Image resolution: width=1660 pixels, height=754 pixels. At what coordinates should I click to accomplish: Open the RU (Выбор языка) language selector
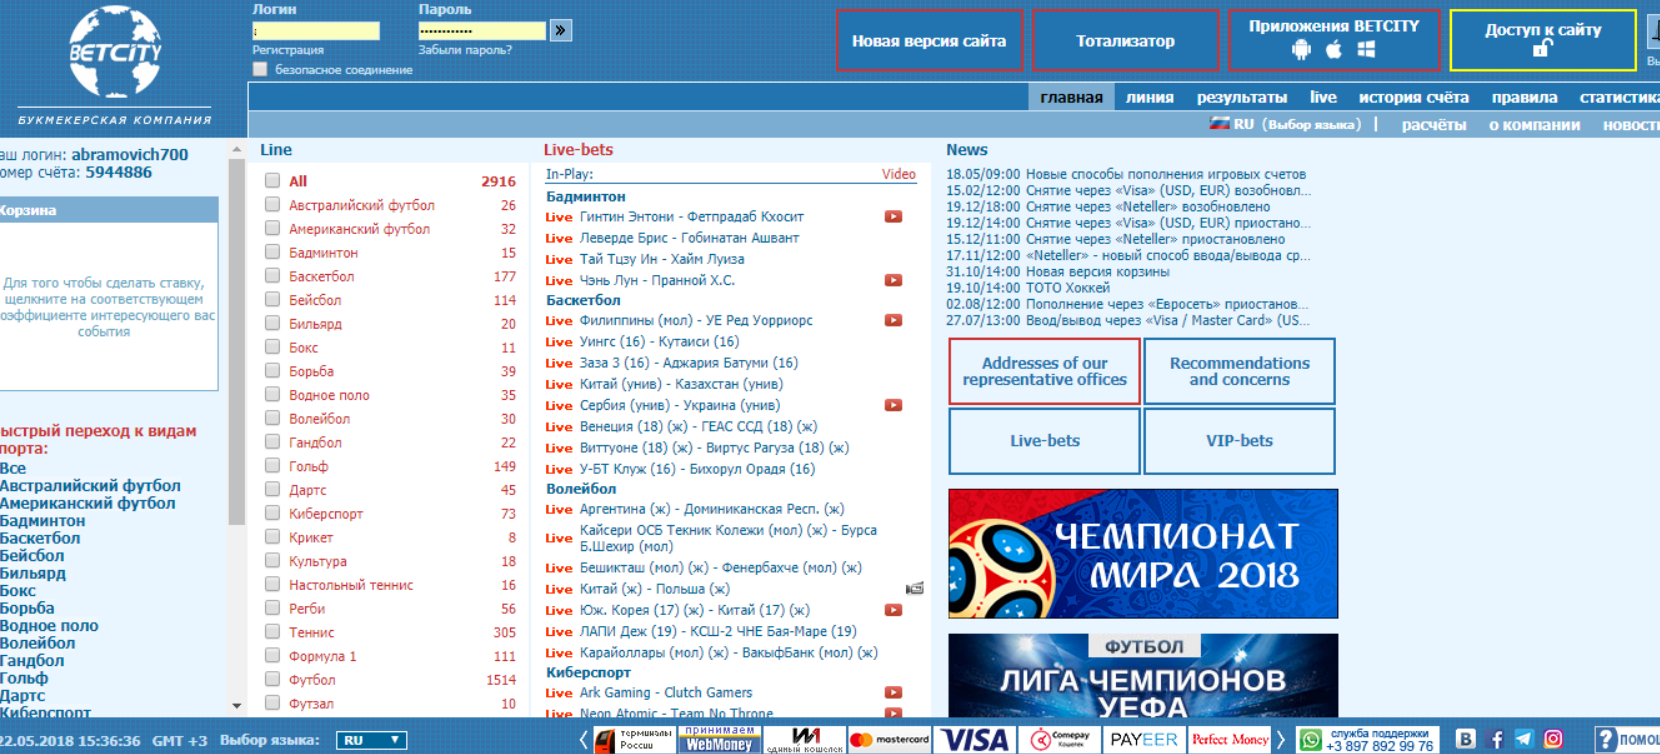click(1286, 125)
